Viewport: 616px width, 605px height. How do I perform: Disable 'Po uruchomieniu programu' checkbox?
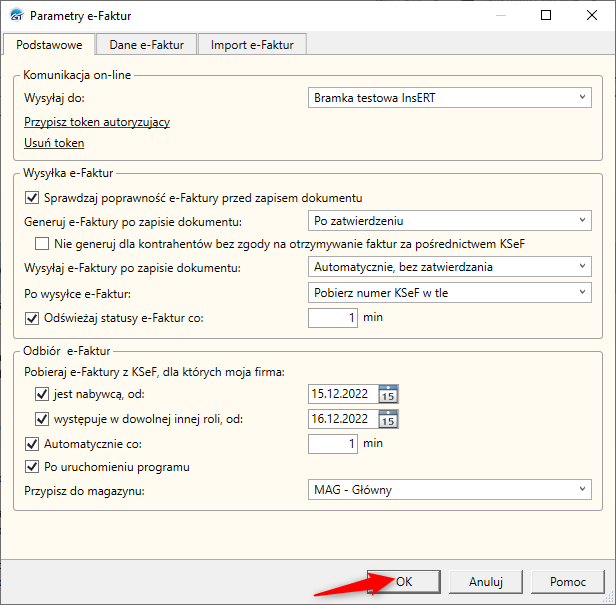pyautogui.click(x=31, y=466)
